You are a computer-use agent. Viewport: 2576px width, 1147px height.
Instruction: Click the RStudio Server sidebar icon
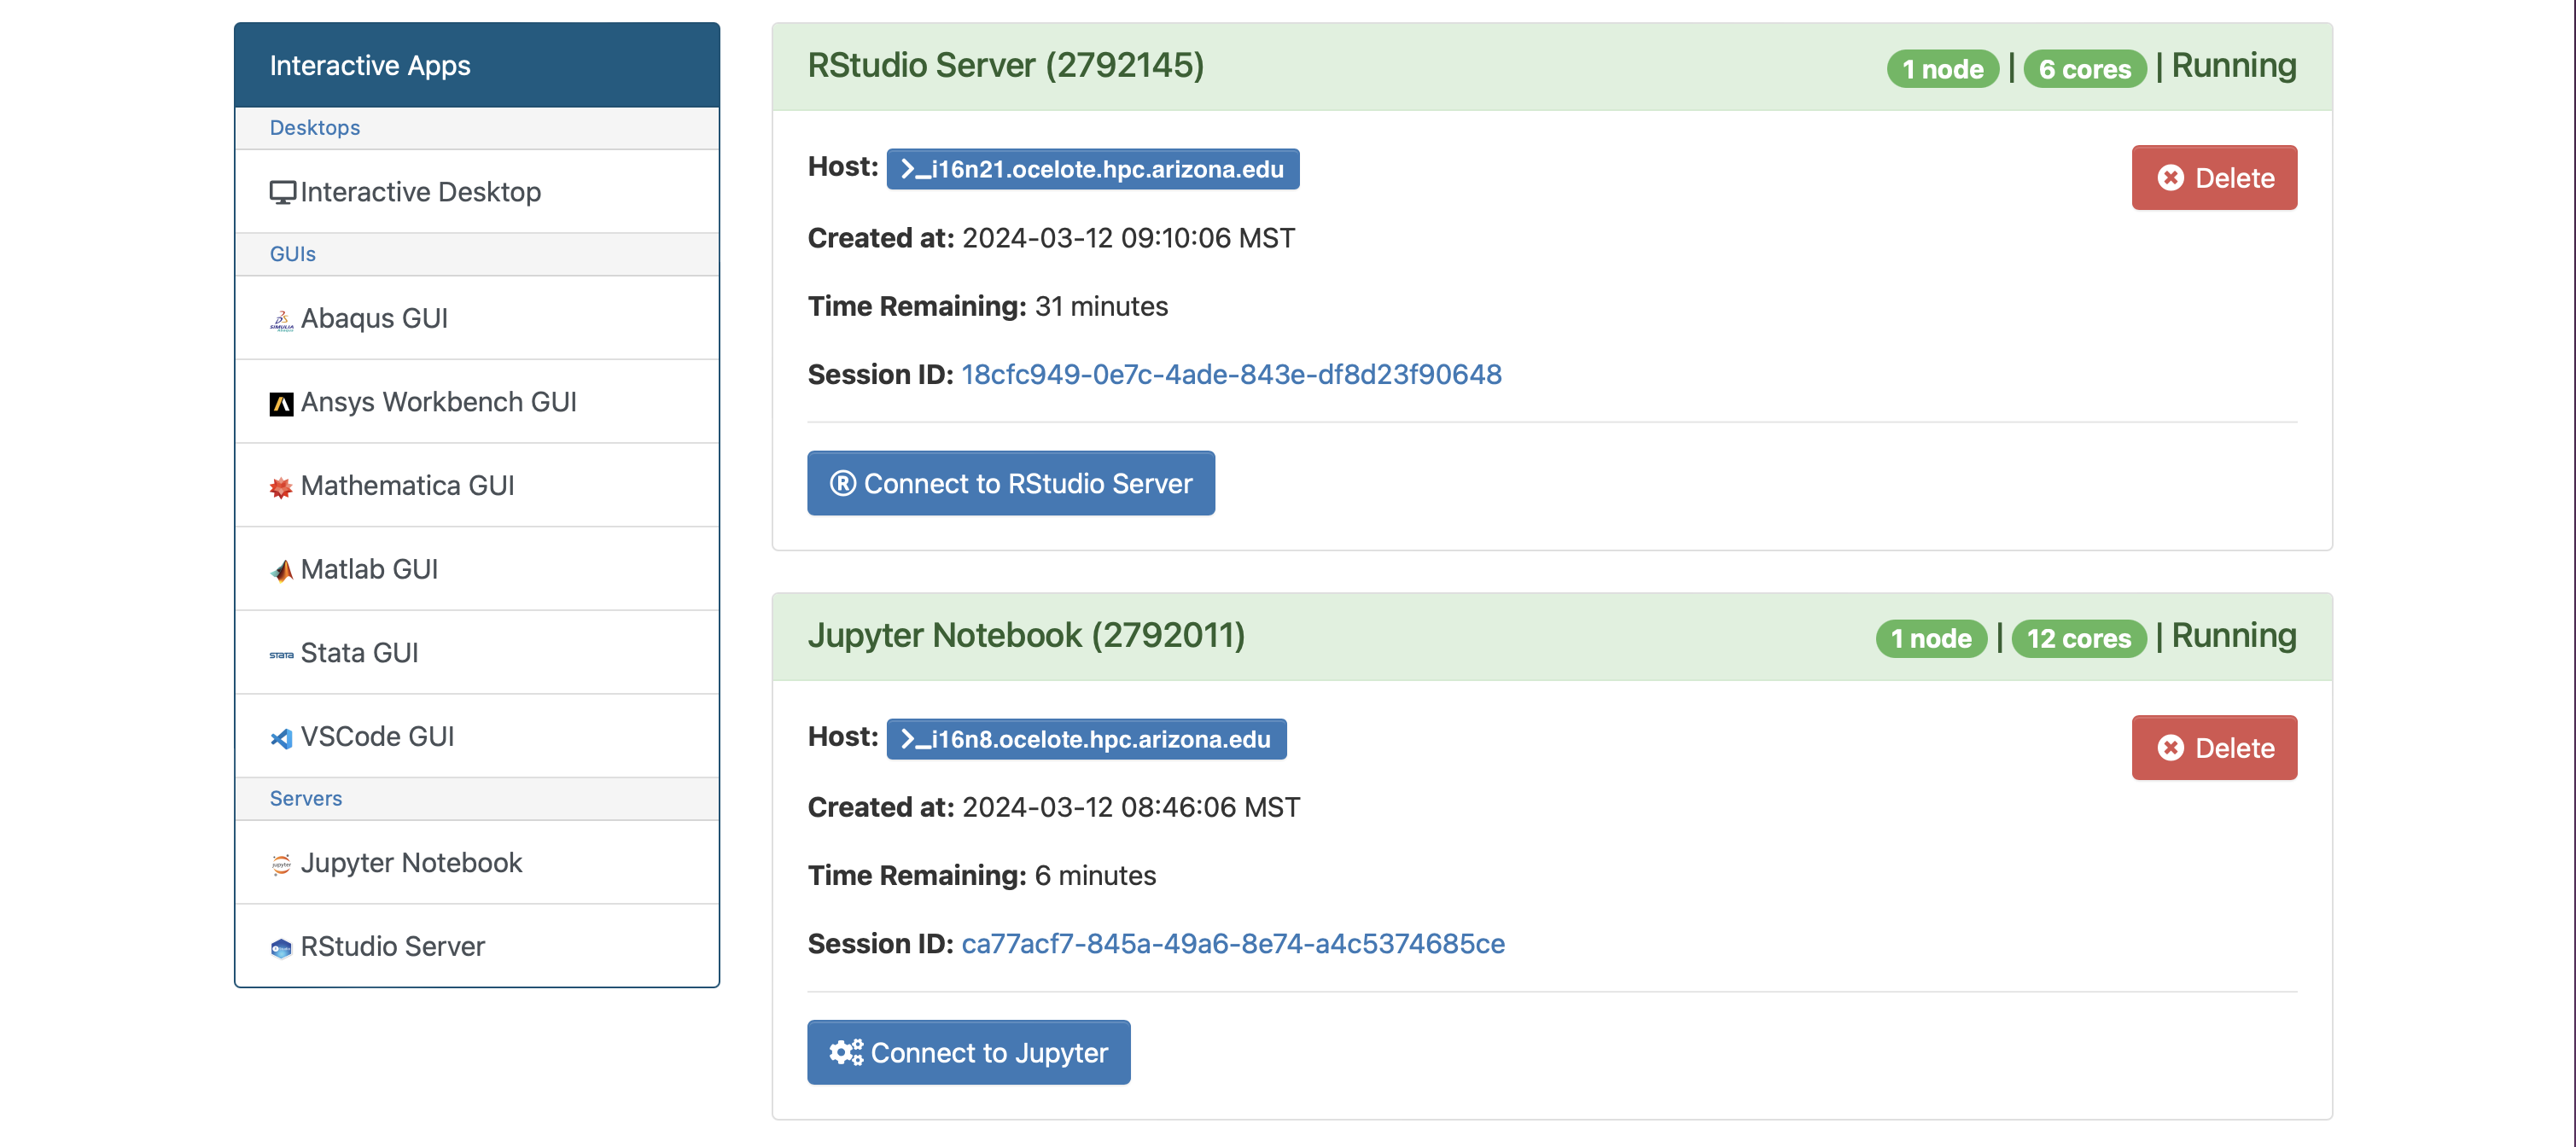click(281, 948)
